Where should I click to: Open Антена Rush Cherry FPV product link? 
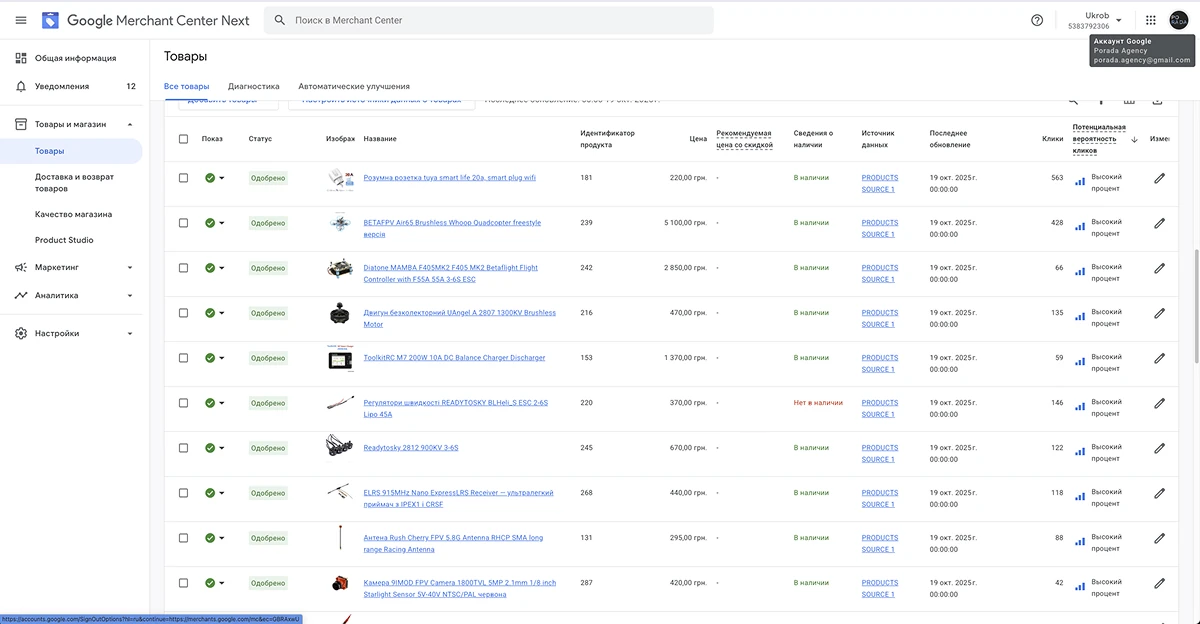[453, 543]
